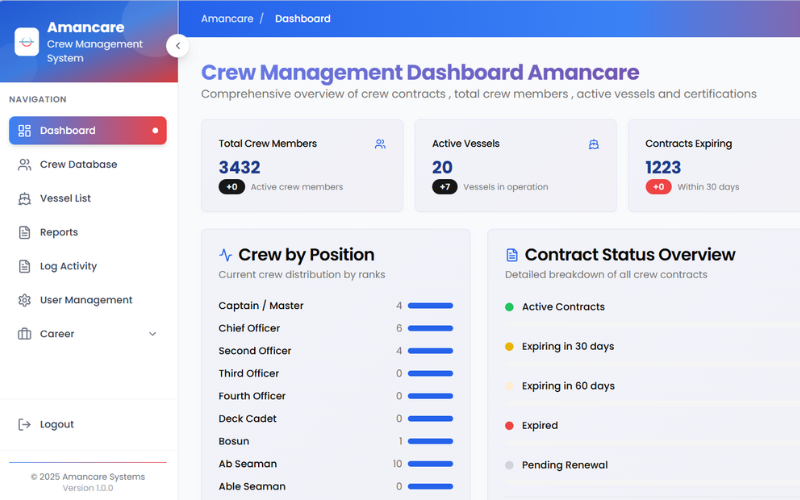Go to the Vessel List page
This screenshot has width=800, height=500.
[x=65, y=199]
